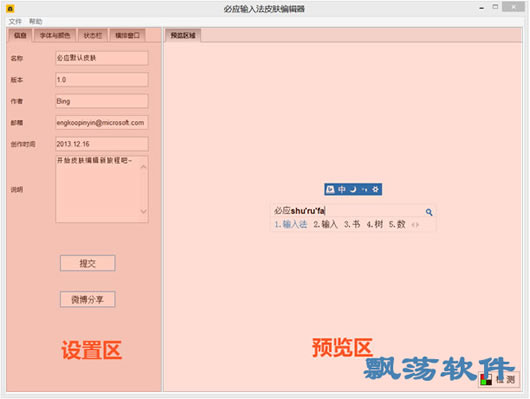Switch to the 状态栏 tab
This screenshot has height=399, width=530.
[93, 36]
